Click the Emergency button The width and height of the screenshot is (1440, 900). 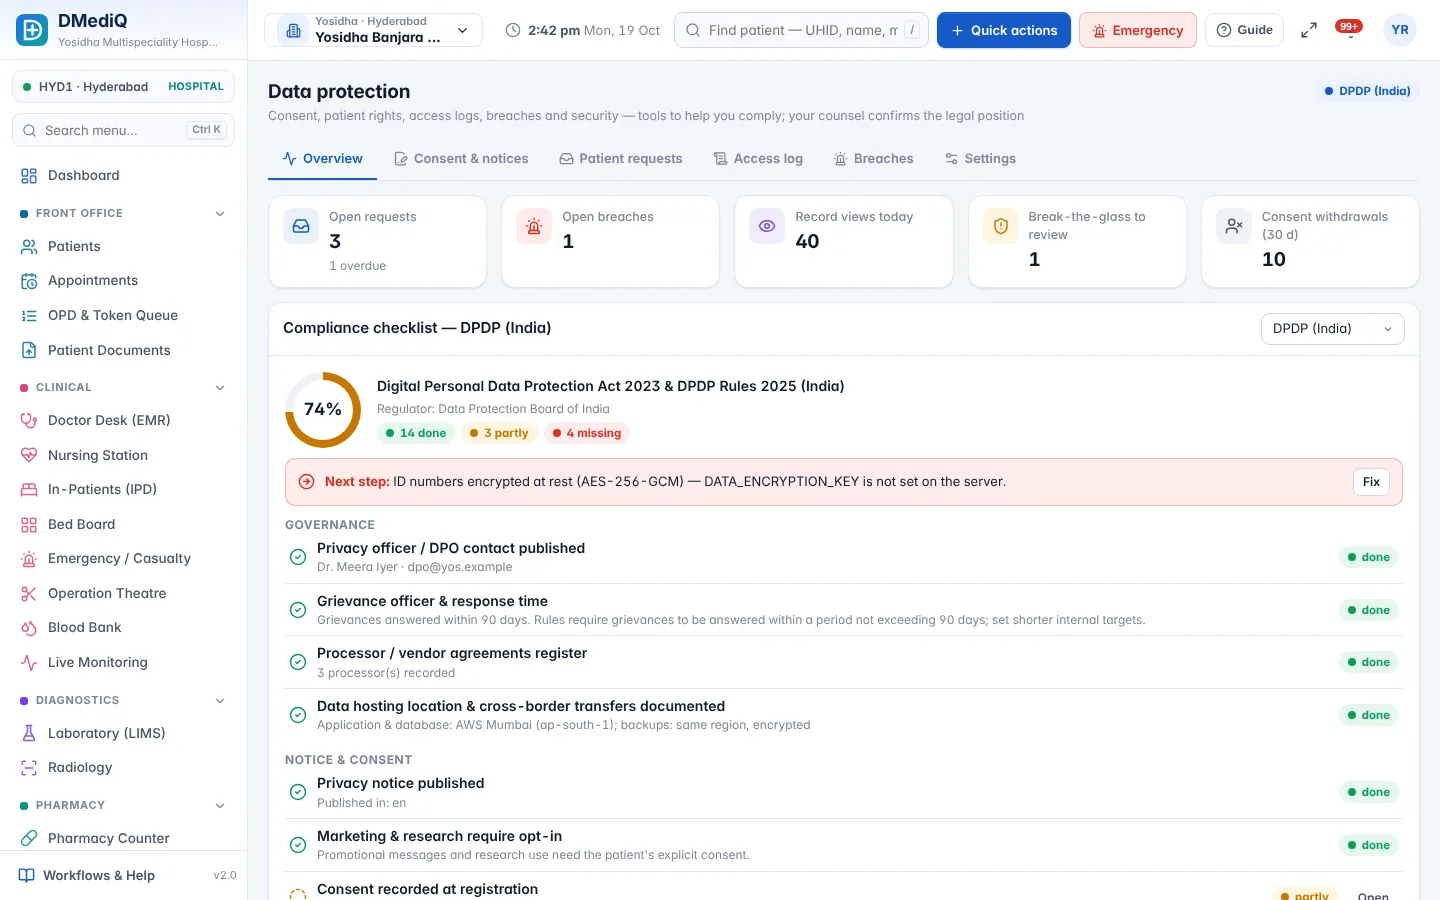point(1138,30)
